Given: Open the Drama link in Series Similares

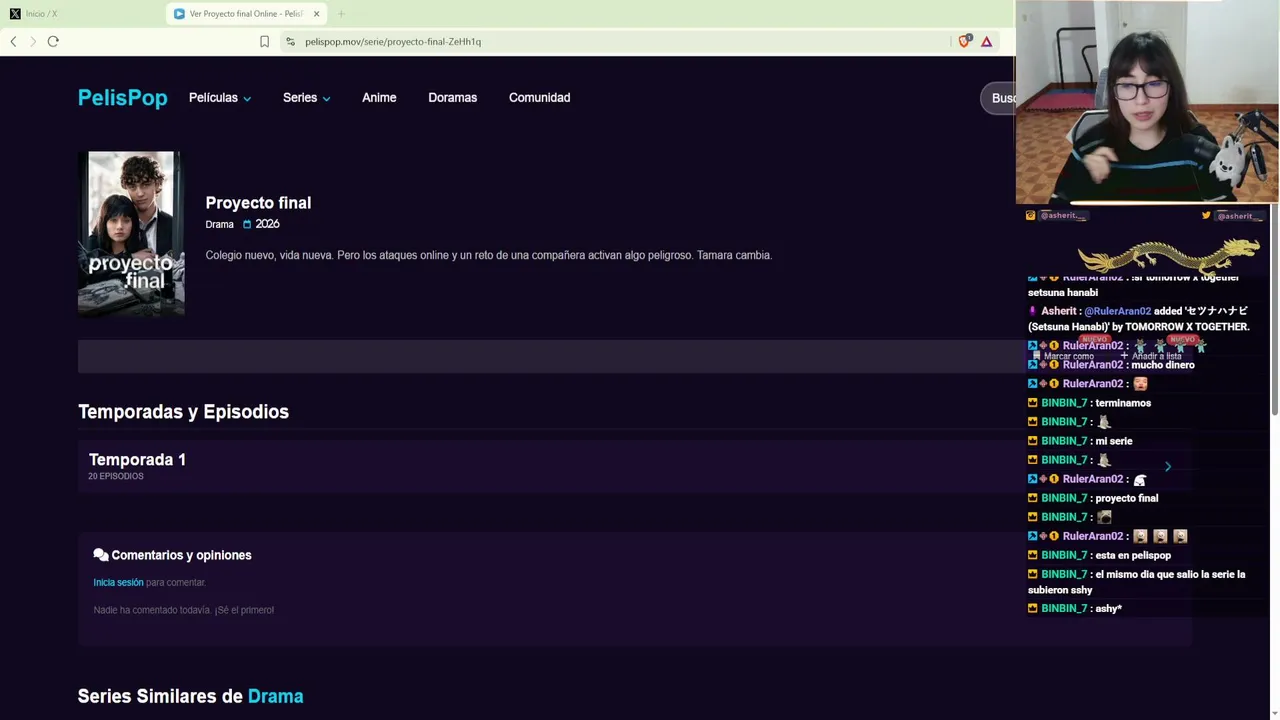Looking at the screenshot, I should tap(275, 696).
